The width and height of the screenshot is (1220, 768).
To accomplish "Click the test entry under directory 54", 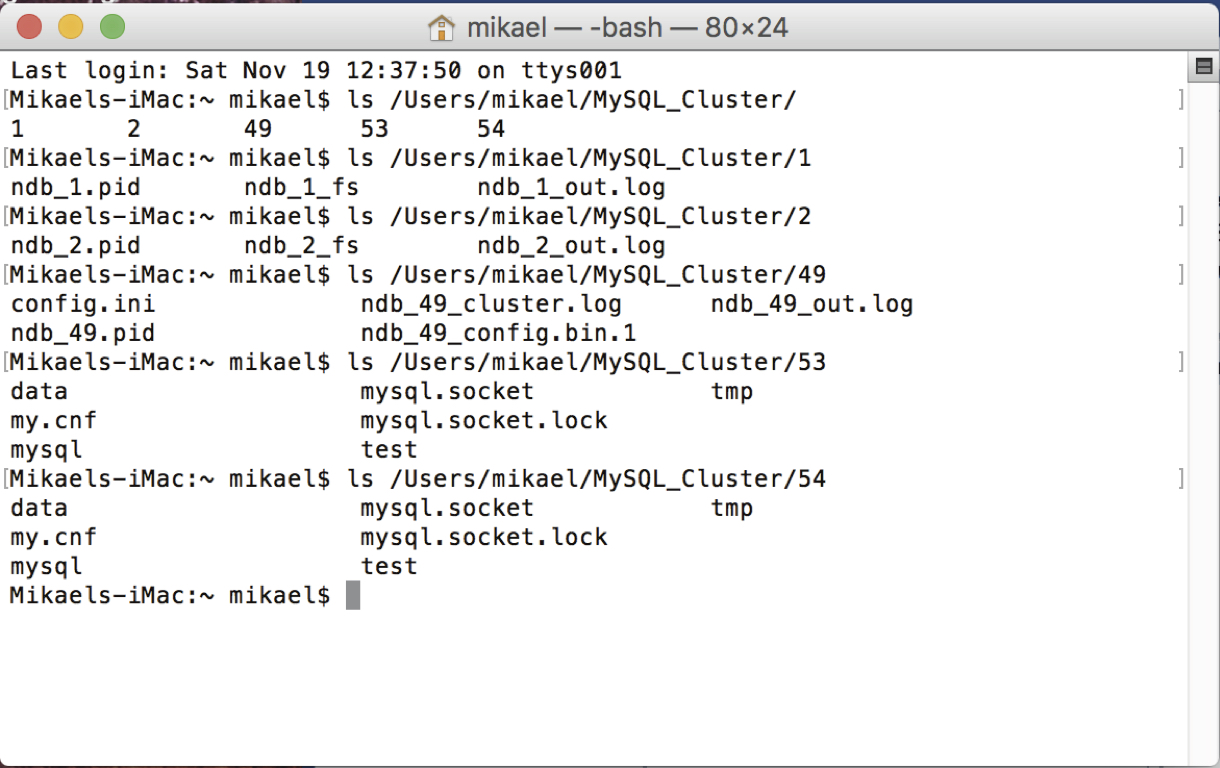I will pyautogui.click(x=388, y=566).
